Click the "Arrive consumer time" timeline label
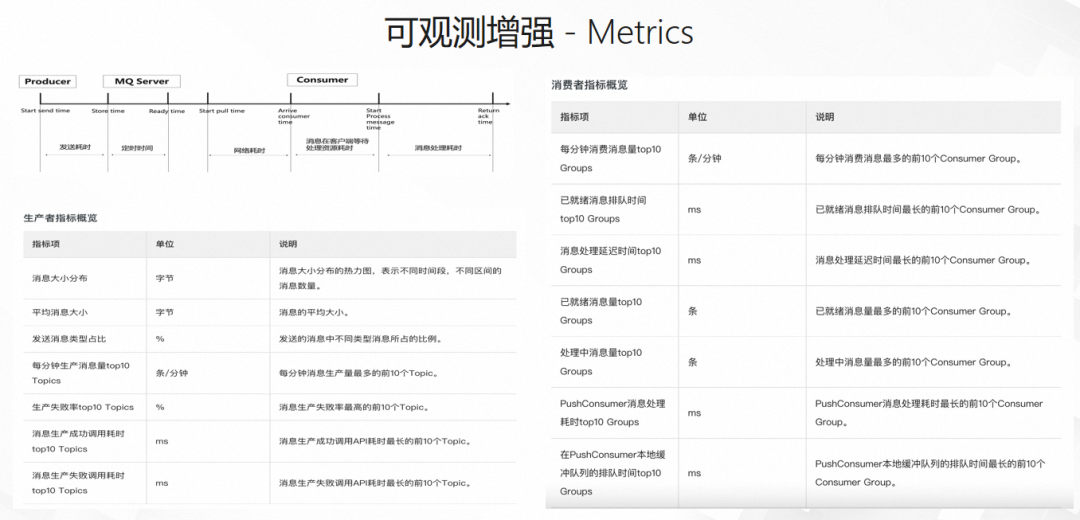Screen dimensions: 1080x520 coord(294,116)
